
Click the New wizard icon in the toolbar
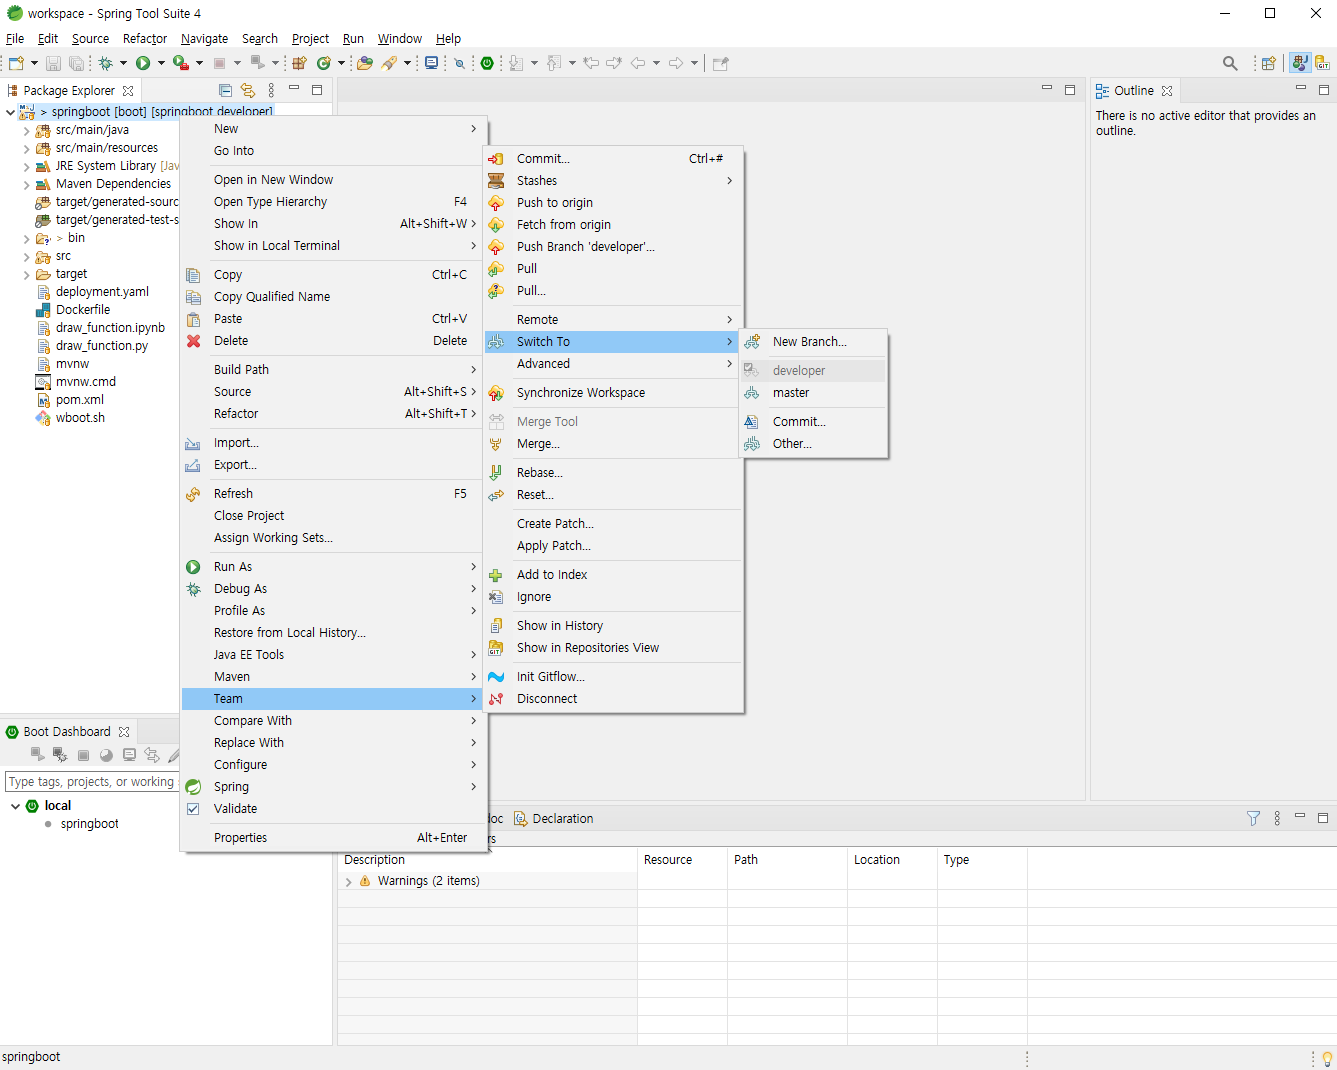coord(16,63)
